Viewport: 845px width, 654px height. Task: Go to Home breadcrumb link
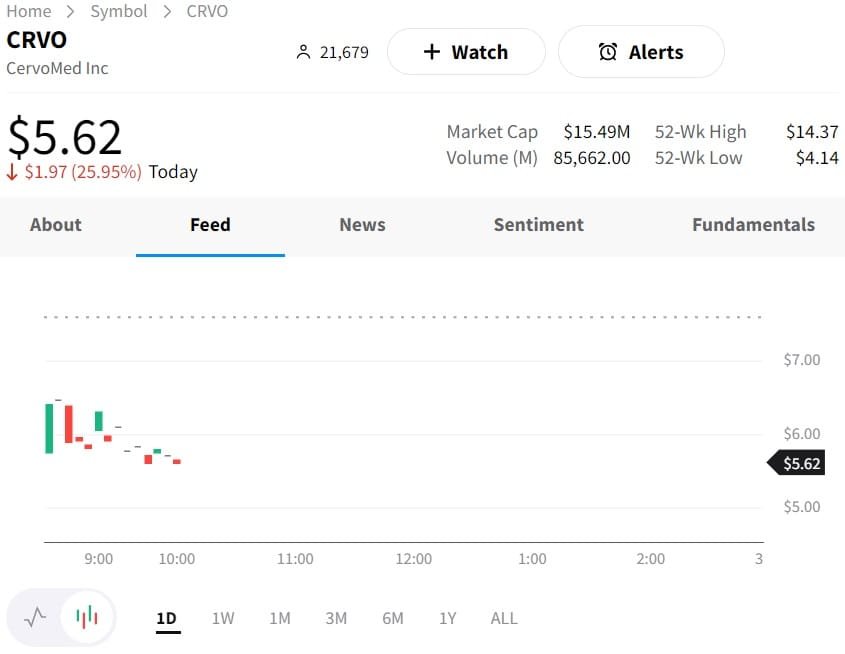29,11
